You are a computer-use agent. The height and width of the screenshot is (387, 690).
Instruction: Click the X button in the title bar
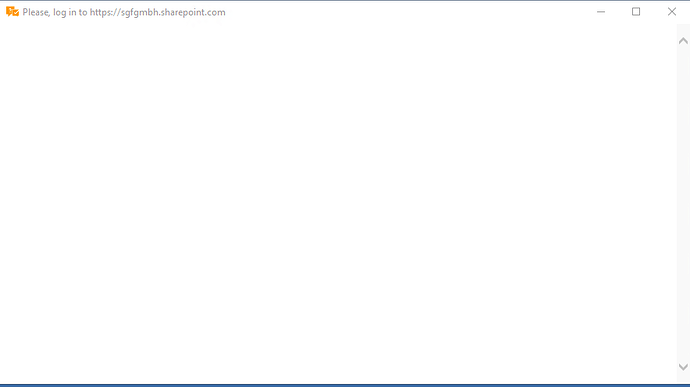tap(672, 12)
